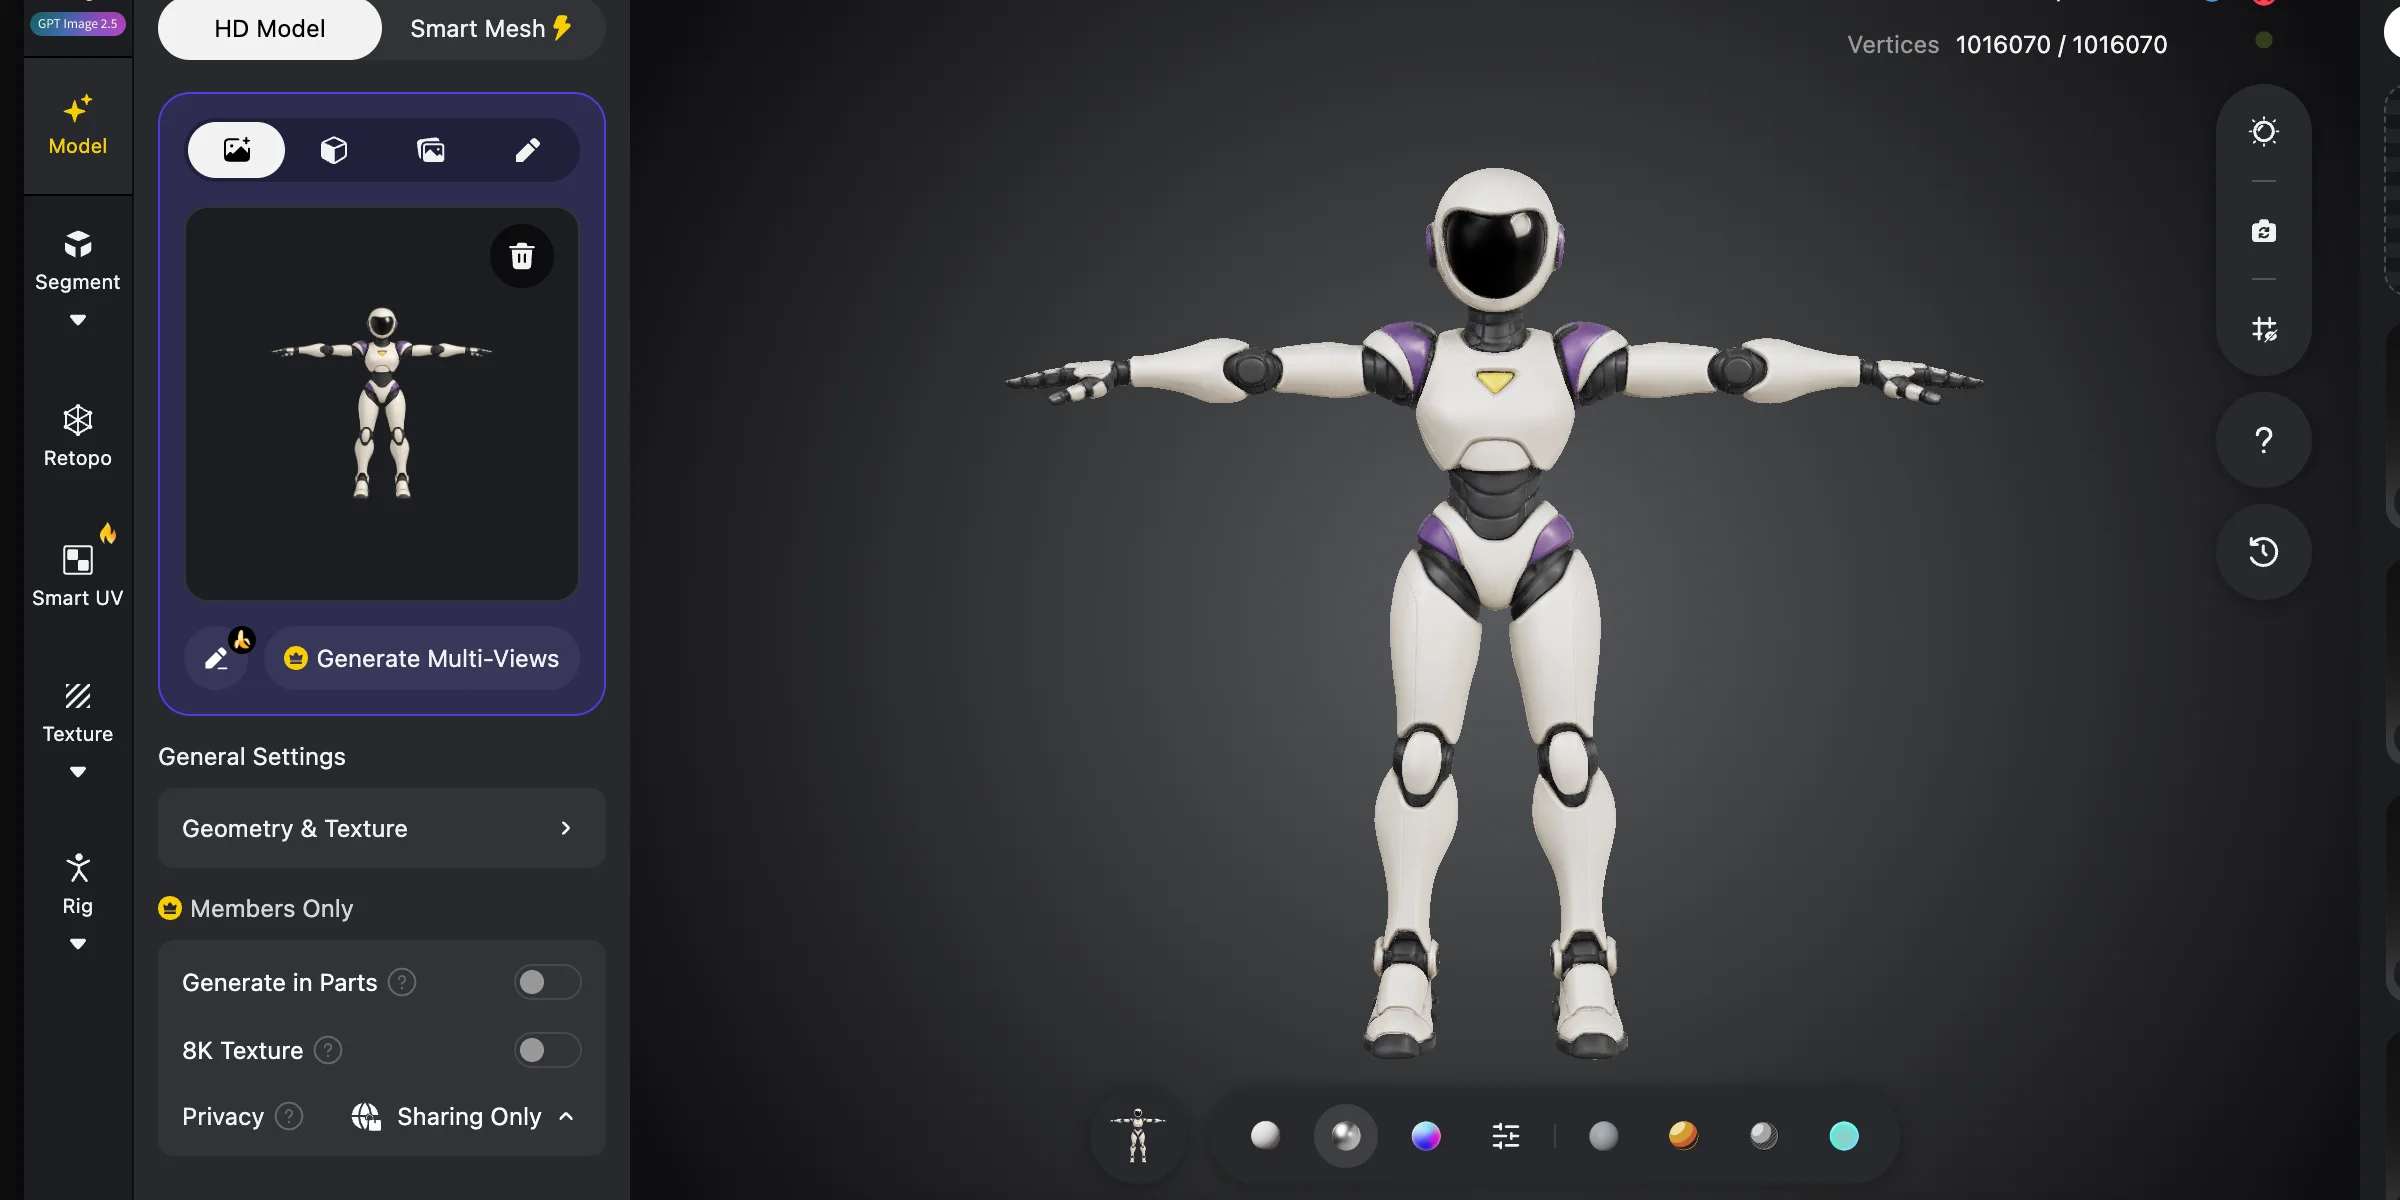Viewport: 2400px width, 1200px height.
Task: Select the pencil text-prompt input icon
Action: 528,150
